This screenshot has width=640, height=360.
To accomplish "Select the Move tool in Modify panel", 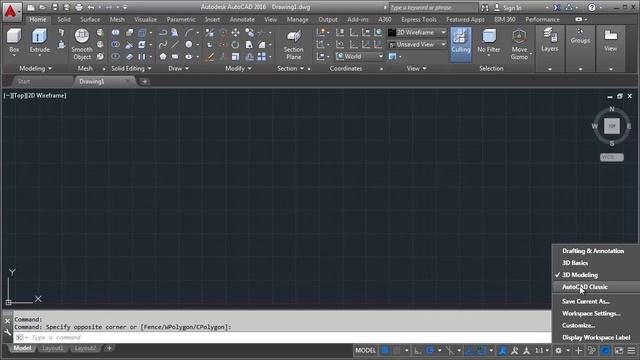I will (x=236, y=33).
